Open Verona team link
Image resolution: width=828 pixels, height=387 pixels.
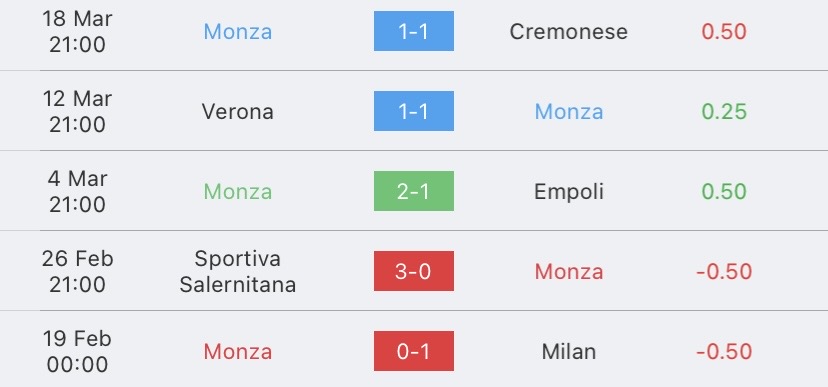tap(238, 111)
